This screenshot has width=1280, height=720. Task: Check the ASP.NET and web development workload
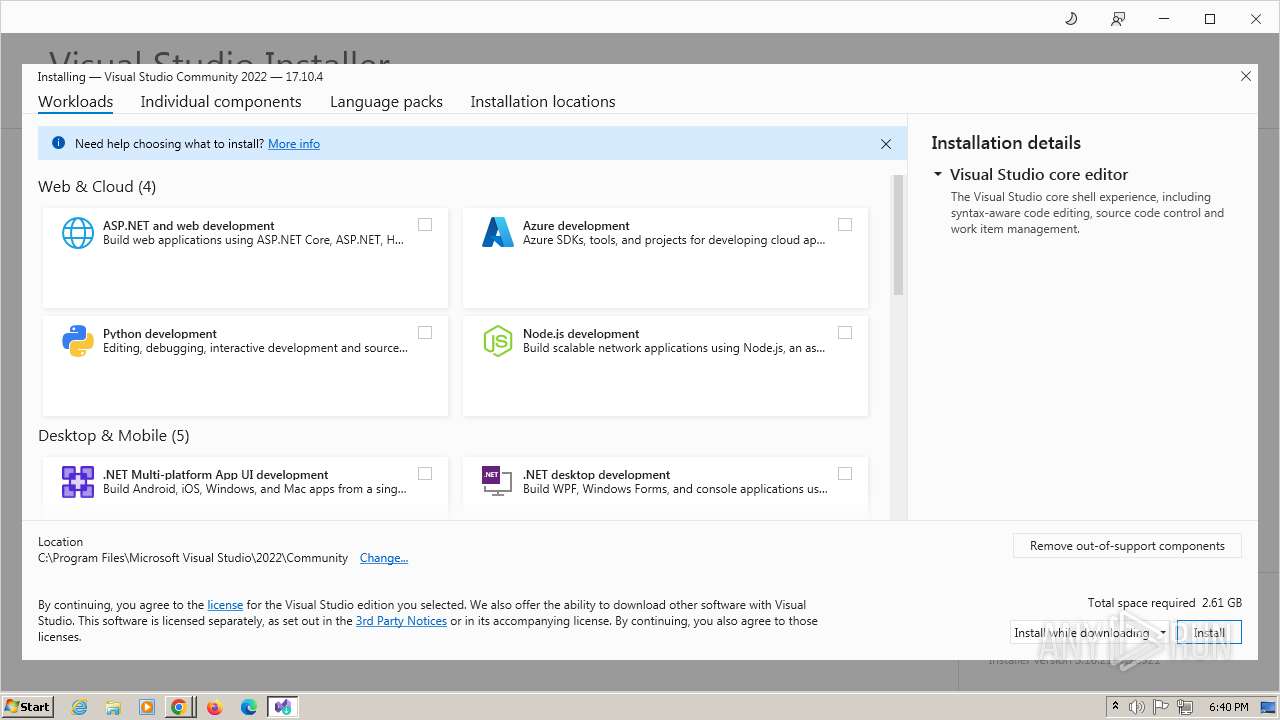(425, 225)
